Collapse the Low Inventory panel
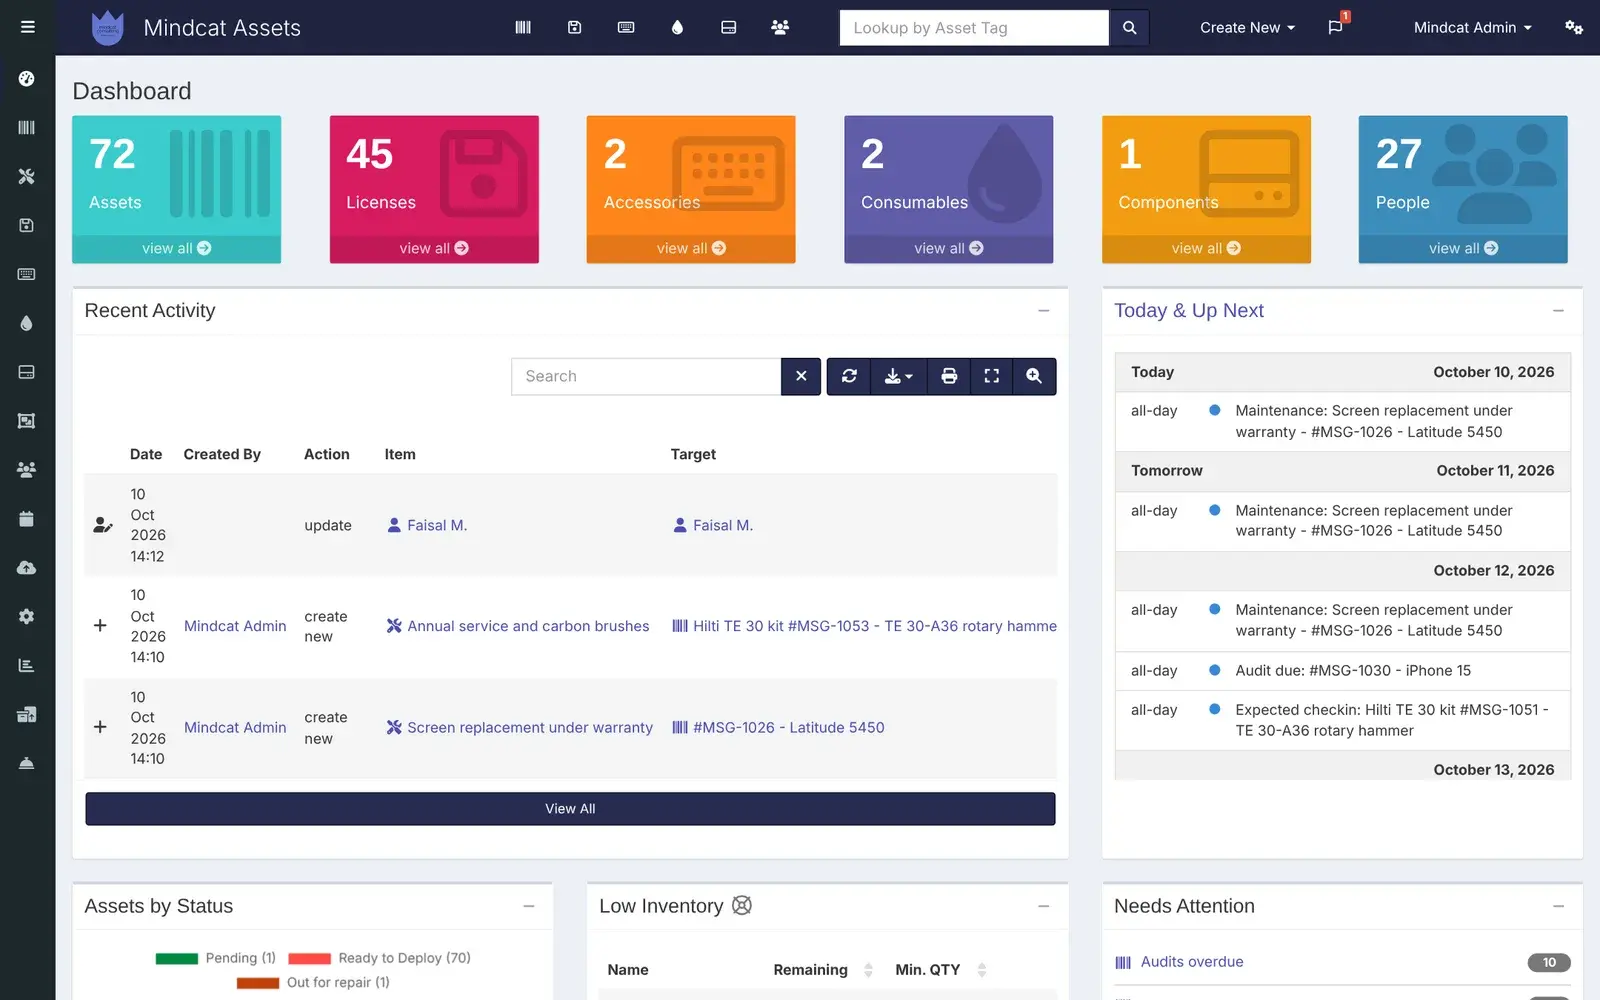The height and width of the screenshot is (1000, 1600). tap(1044, 906)
